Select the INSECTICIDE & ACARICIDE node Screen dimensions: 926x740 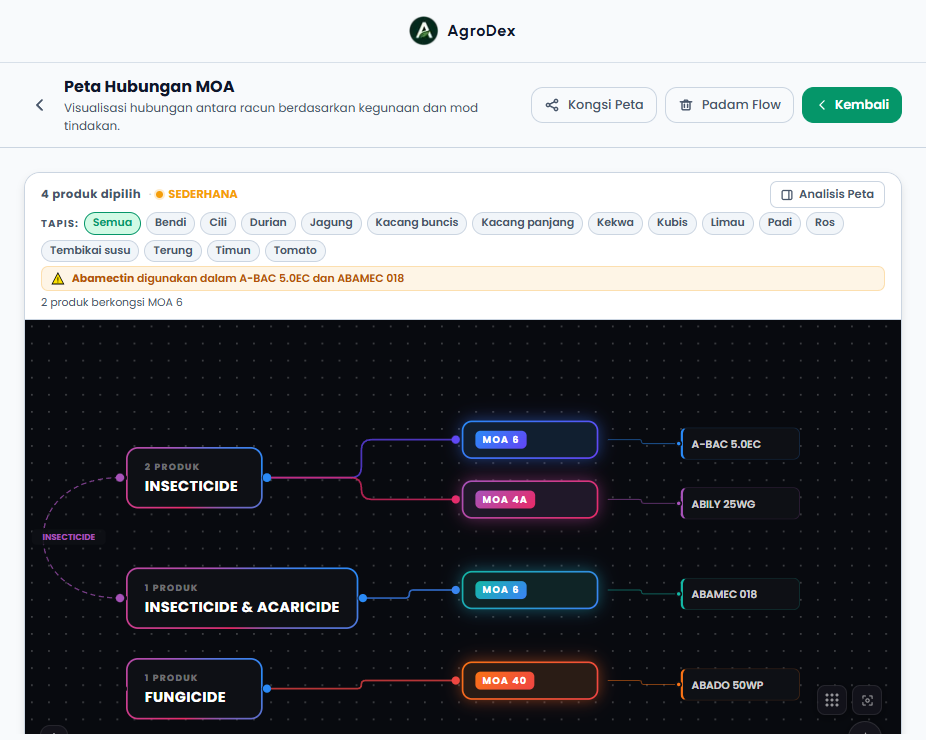tap(242, 598)
